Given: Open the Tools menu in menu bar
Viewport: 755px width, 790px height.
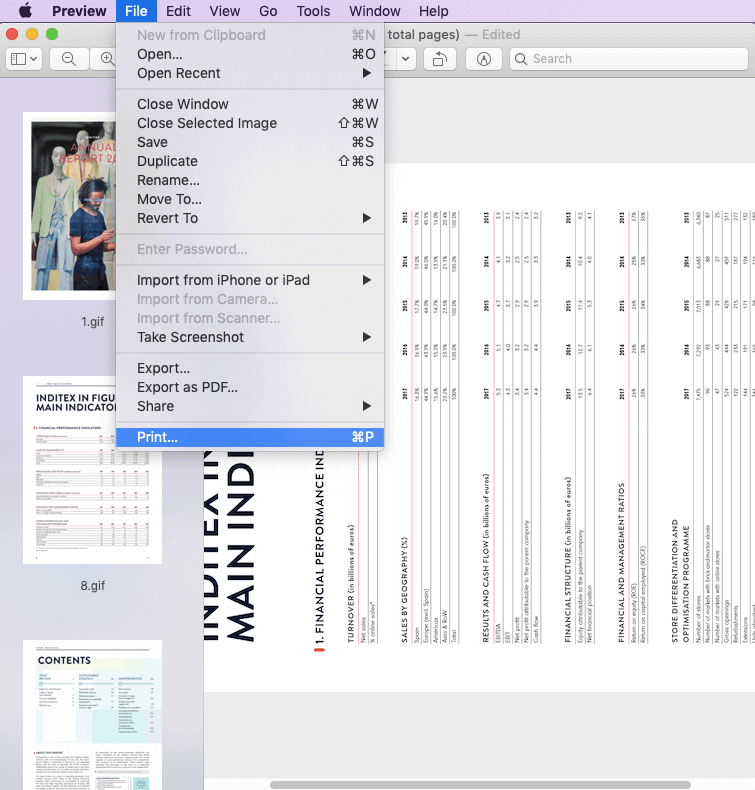Looking at the screenshot, I should (x=313, y=11).
